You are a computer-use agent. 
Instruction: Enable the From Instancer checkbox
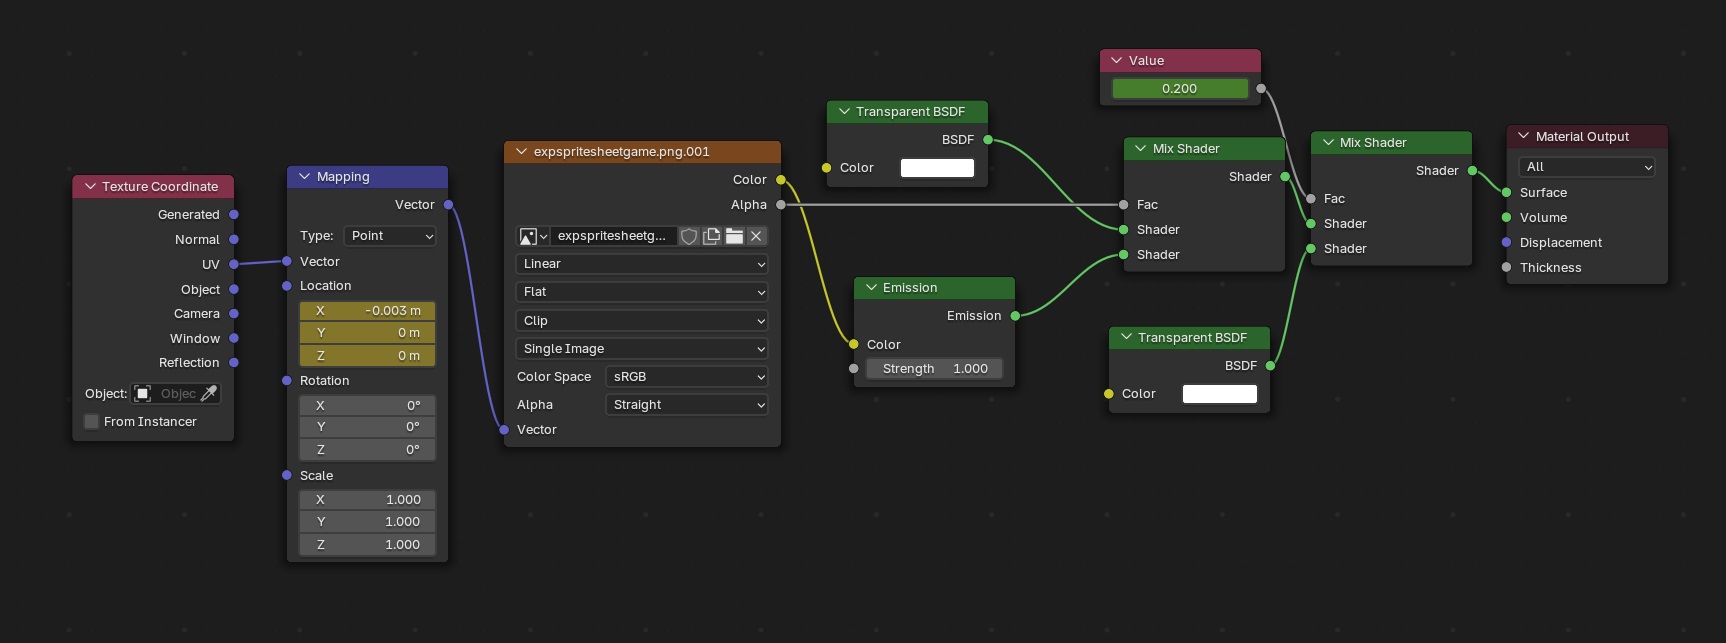click(92, 422)
